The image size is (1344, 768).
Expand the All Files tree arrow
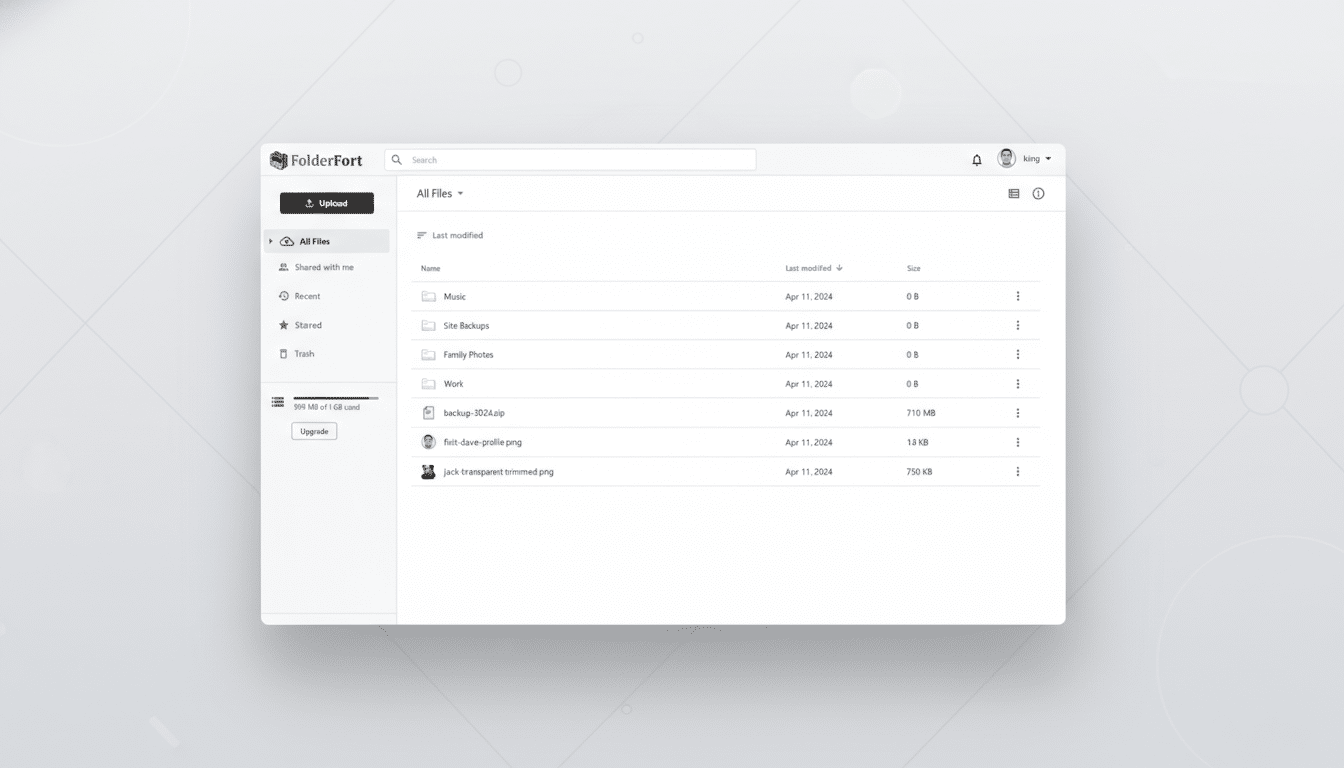pyautogui.click(x=270, y=241)
